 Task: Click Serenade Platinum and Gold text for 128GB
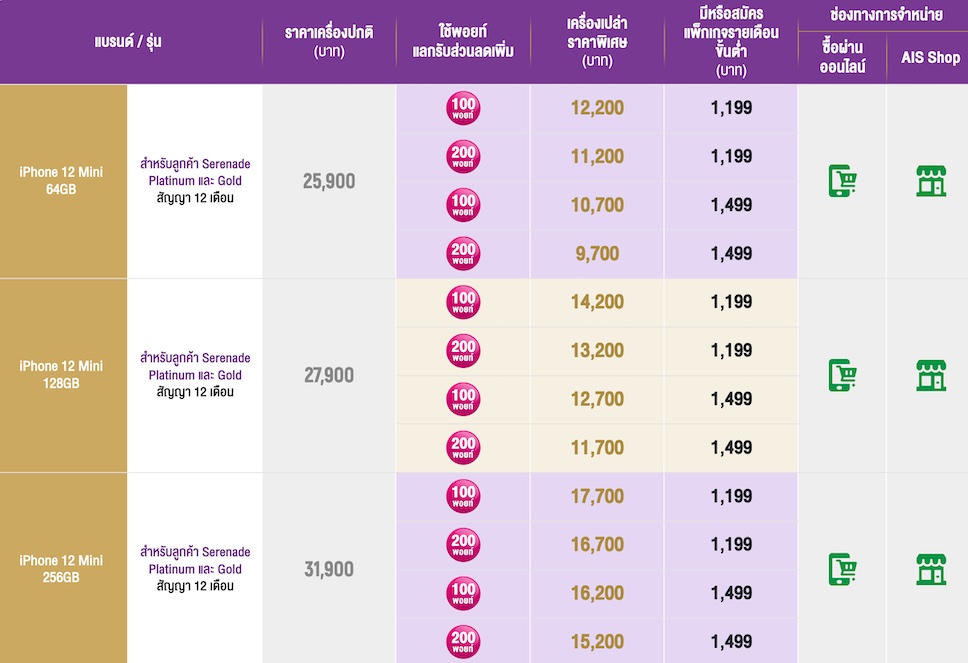196,366
